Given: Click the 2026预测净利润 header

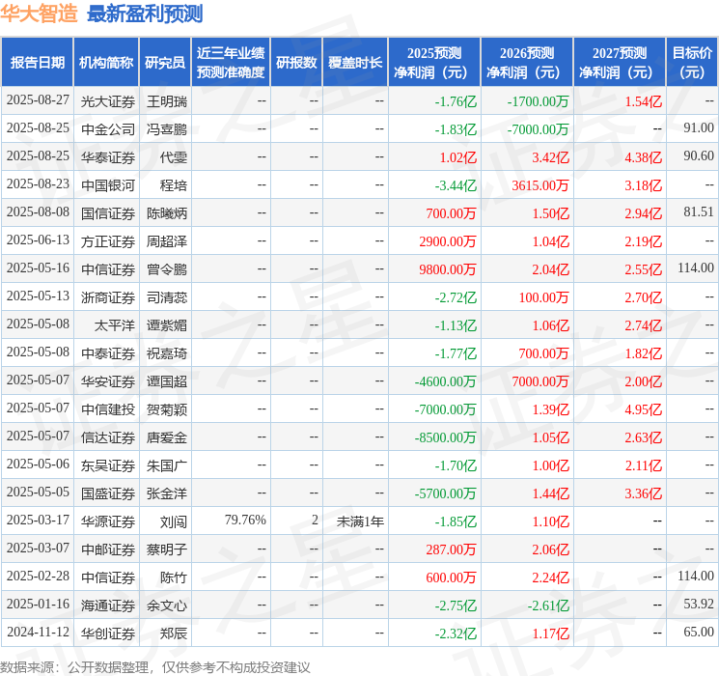Looking at the screenshot, I should [527, 62].
